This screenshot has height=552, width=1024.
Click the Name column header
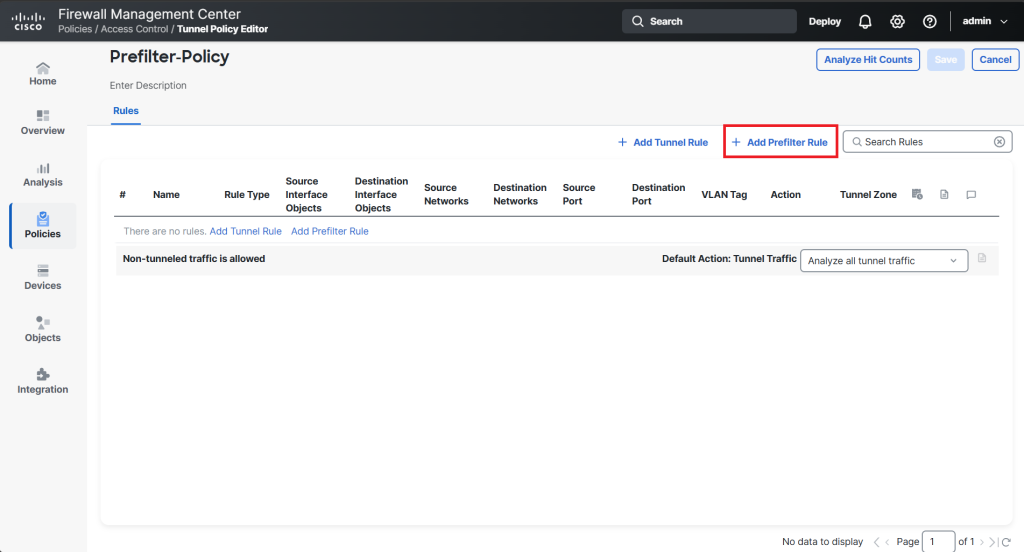point(166,195)
